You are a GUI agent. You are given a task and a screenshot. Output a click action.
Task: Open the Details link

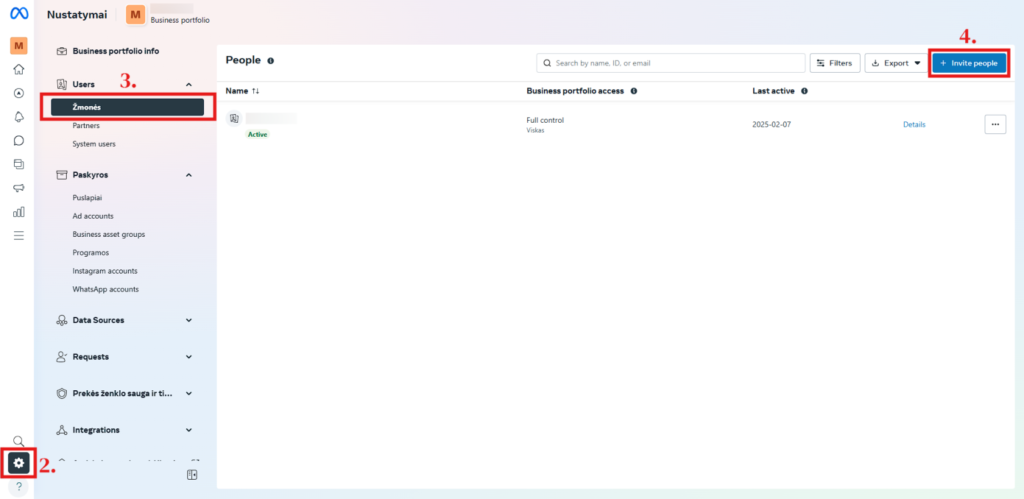pyautogui.click(x=914, y=124)
